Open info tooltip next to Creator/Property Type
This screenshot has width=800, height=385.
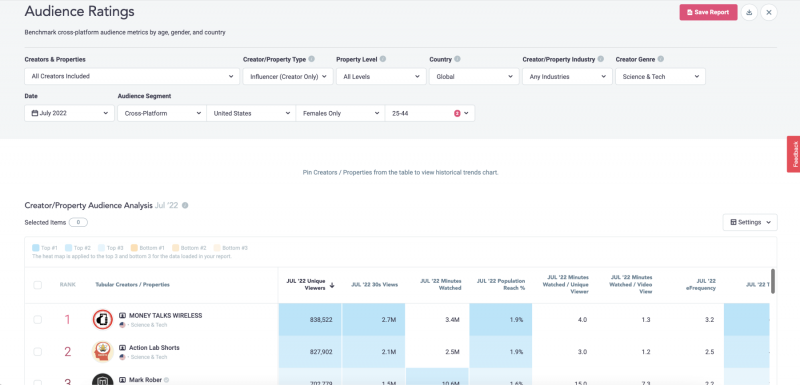point(311,59)
